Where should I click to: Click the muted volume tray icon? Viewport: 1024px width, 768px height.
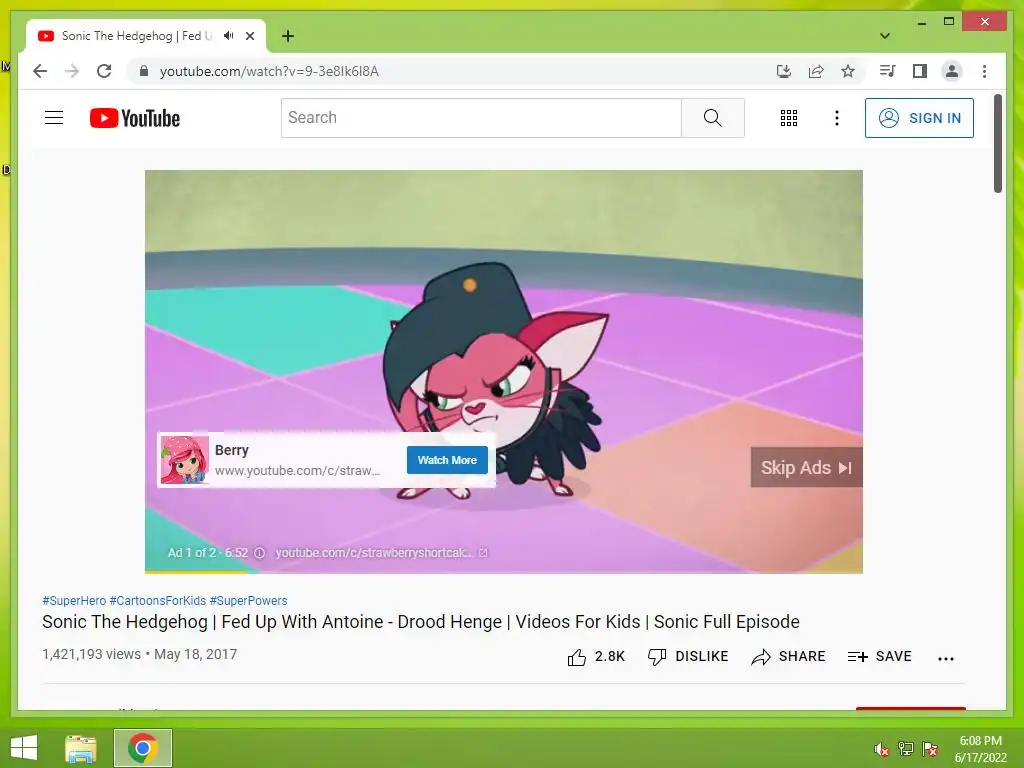882,749
